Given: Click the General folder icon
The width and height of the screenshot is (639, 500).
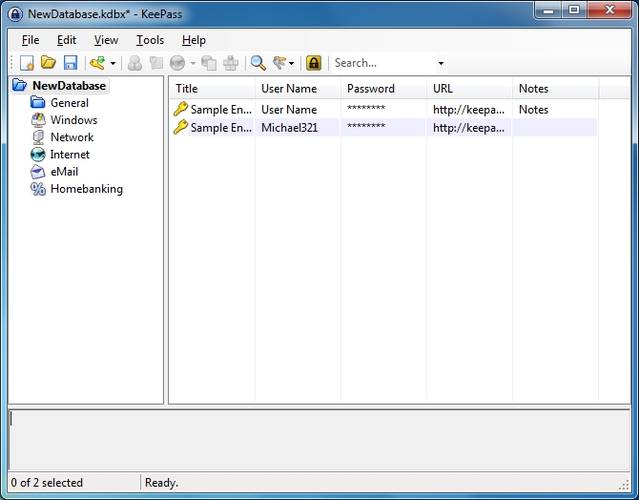Looking at the screenshot, I should point(38,102).
